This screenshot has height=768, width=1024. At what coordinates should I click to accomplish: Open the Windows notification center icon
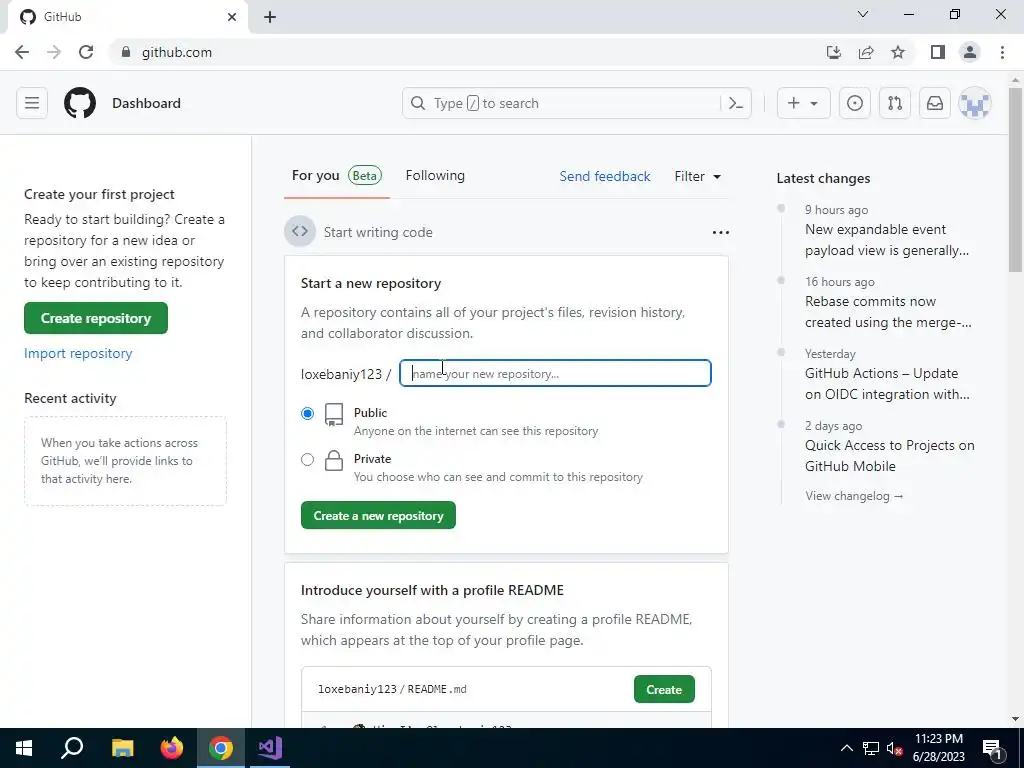click(x=993, y=748)
